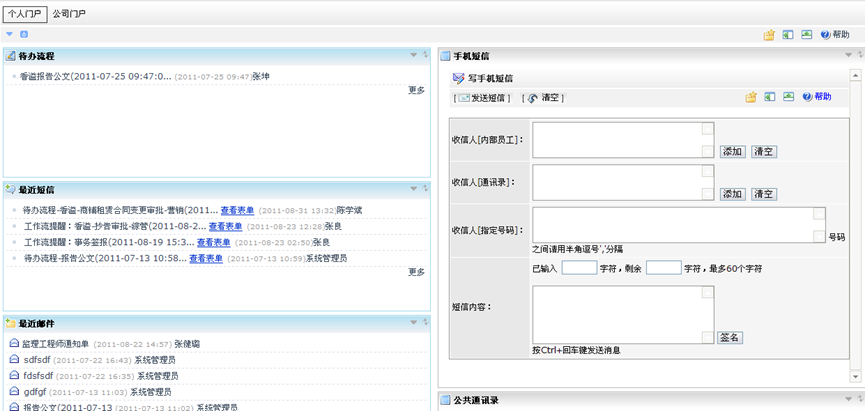
Task: Switch to the 公司门户 tab
Action: (69, 13)
